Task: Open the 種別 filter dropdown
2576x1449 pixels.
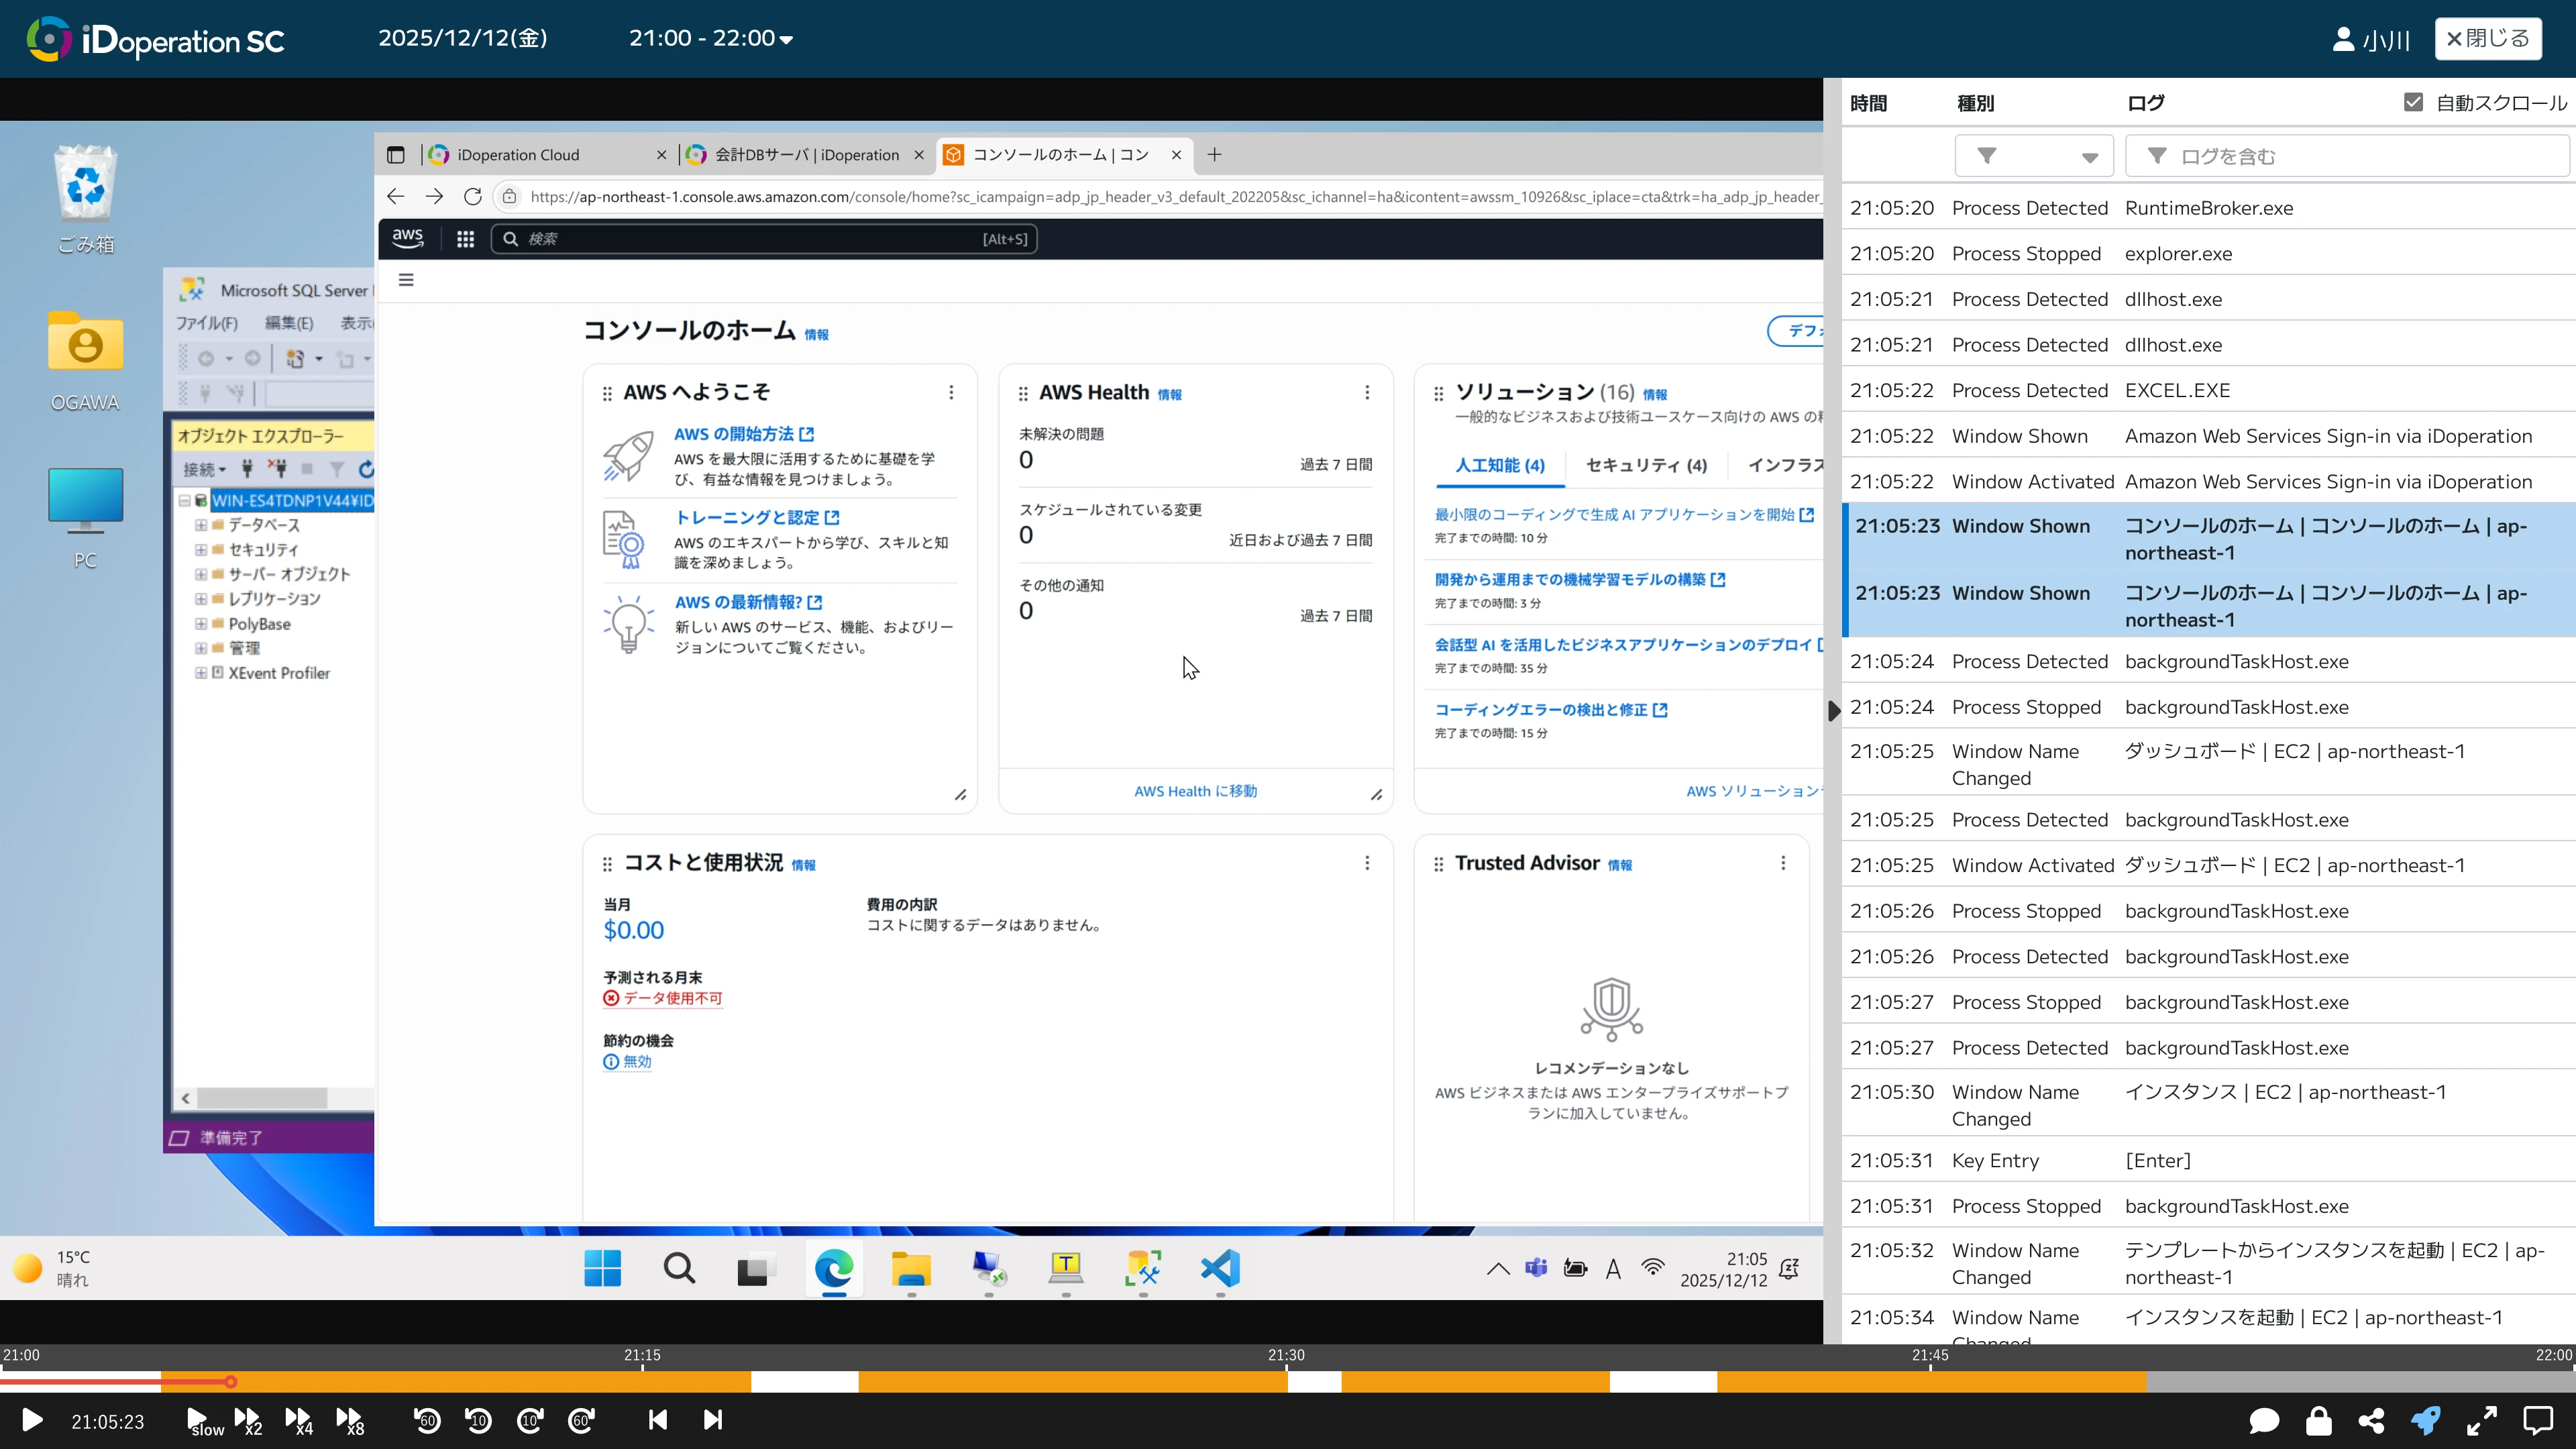Action: point(2034,156)
